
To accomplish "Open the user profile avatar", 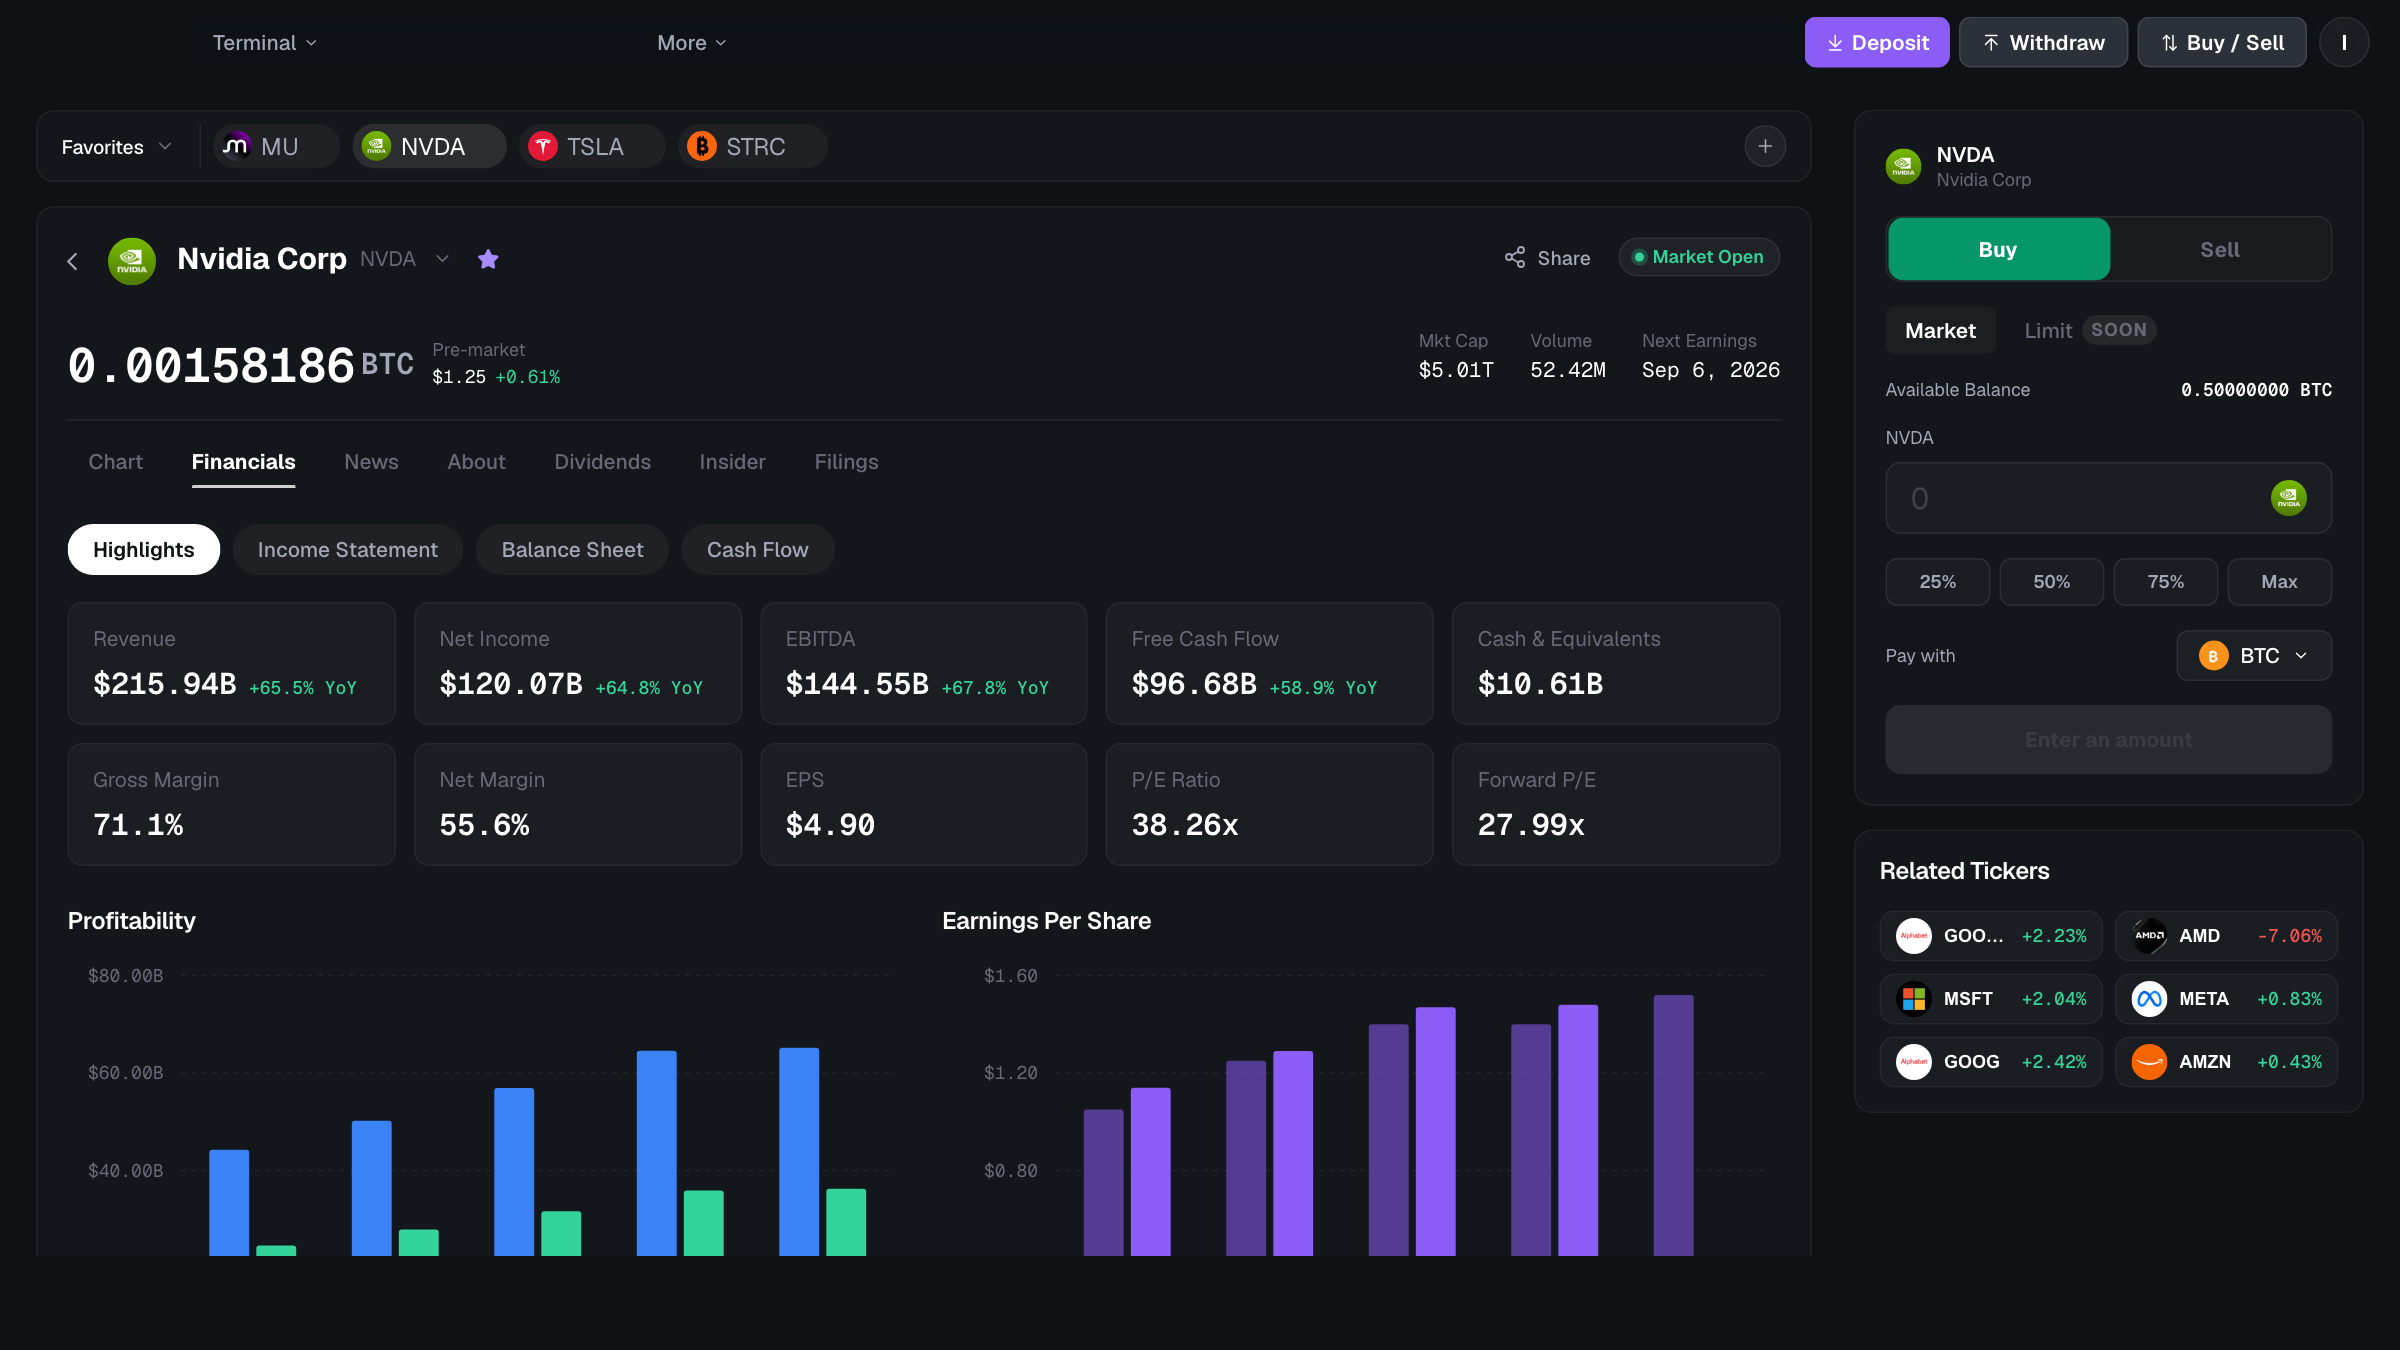I will [2344, 42].
